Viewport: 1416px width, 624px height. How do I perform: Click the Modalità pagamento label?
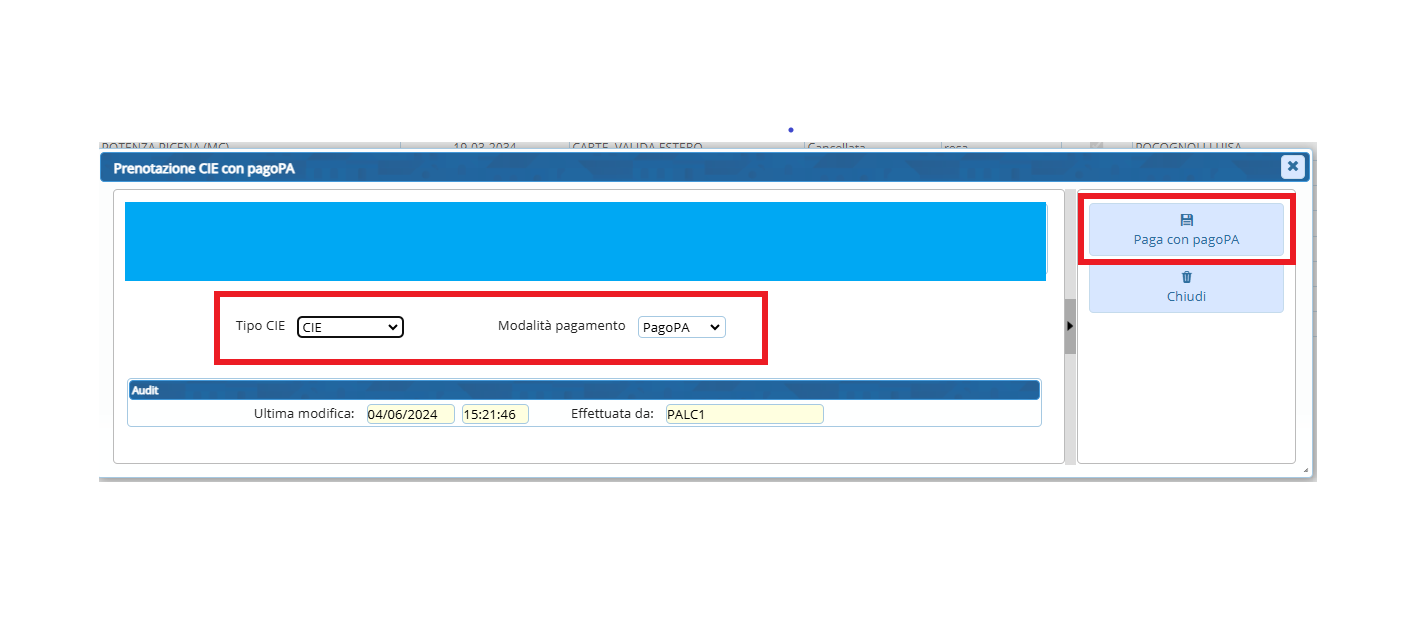click(x=561, y=326)
